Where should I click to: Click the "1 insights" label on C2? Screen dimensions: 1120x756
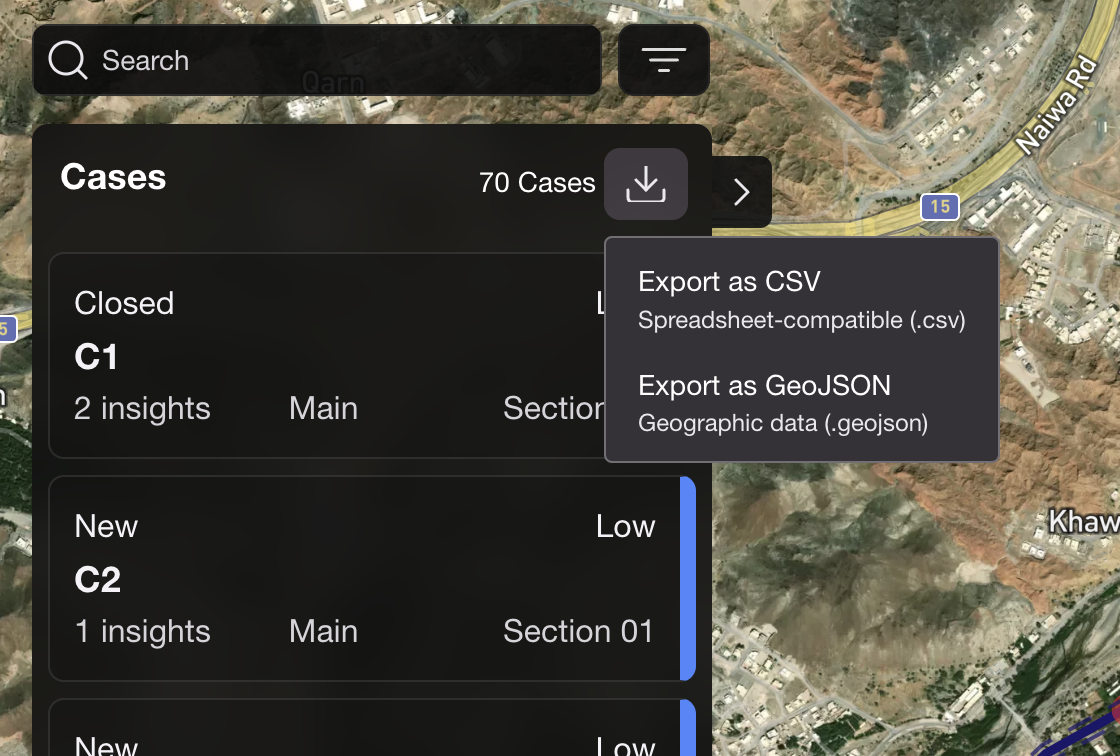point(142,631)
